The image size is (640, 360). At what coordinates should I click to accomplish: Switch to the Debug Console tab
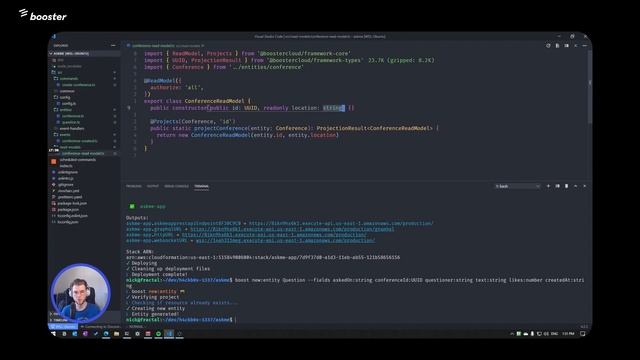[176, 186]
